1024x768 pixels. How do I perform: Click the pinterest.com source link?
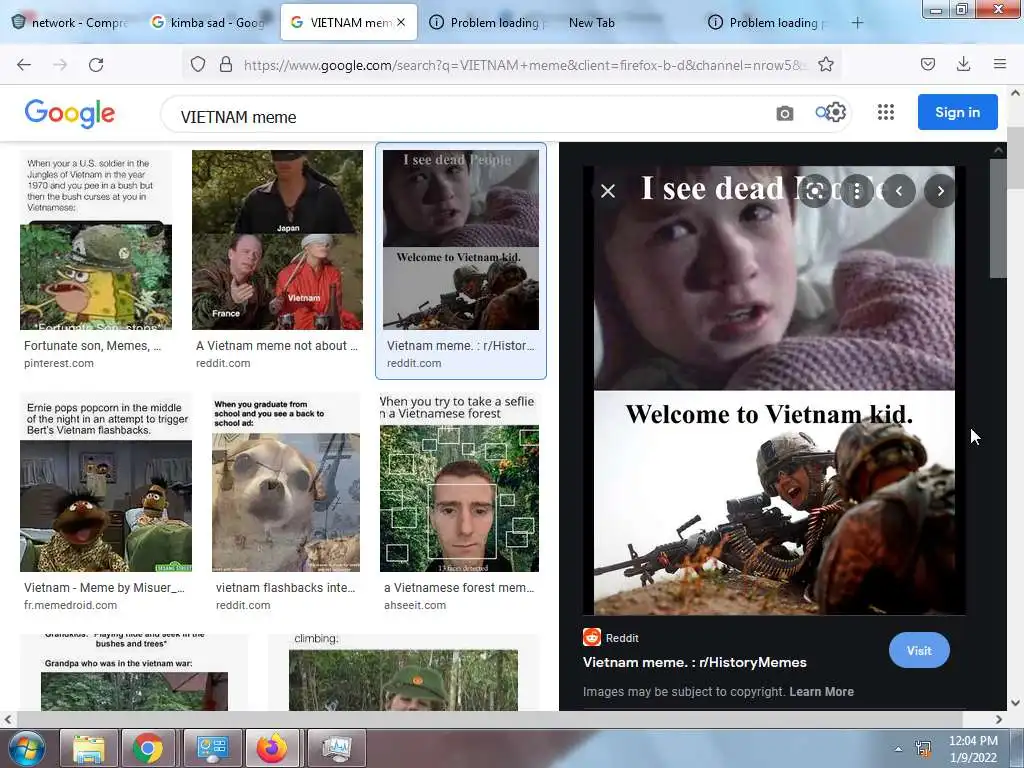click(59, 363)
